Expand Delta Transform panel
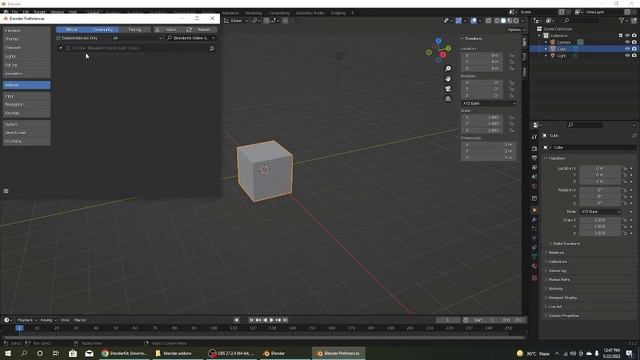 [x=565, y=244]
